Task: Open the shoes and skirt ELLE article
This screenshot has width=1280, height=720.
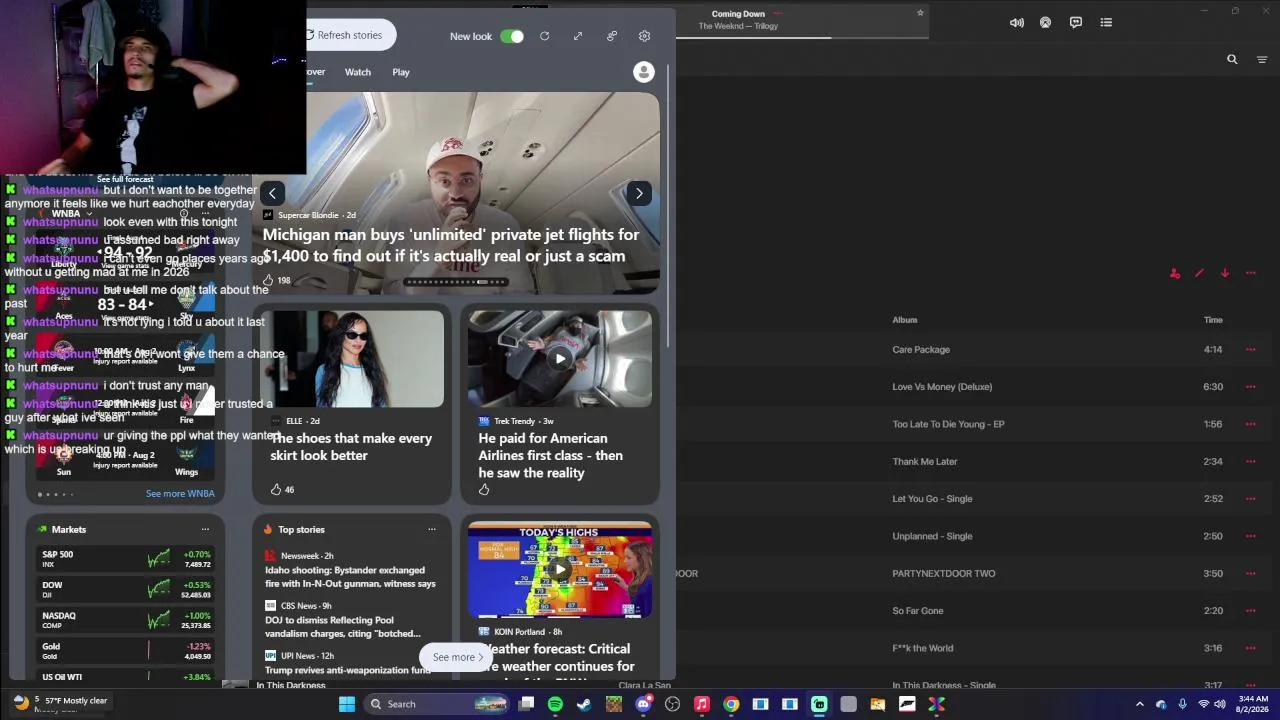Action: coord(351,446)
